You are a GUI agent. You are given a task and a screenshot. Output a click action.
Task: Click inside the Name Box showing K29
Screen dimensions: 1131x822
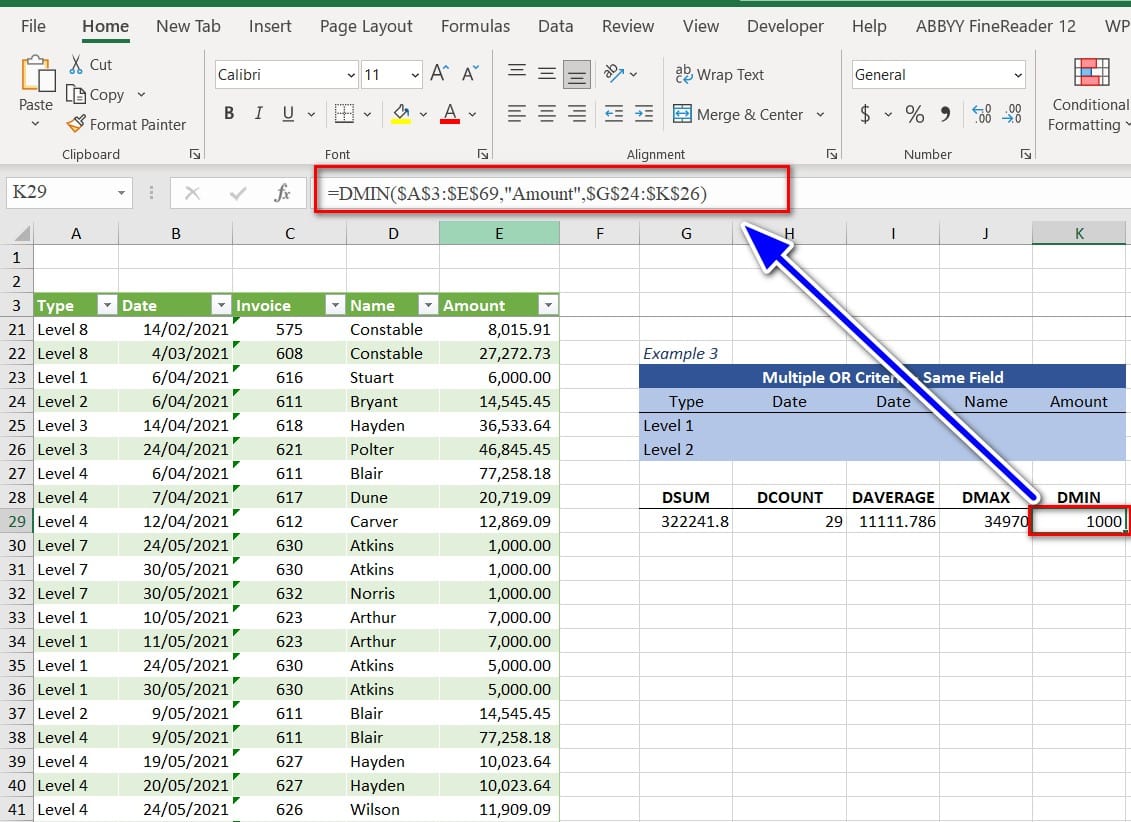[x=58, y=192]
